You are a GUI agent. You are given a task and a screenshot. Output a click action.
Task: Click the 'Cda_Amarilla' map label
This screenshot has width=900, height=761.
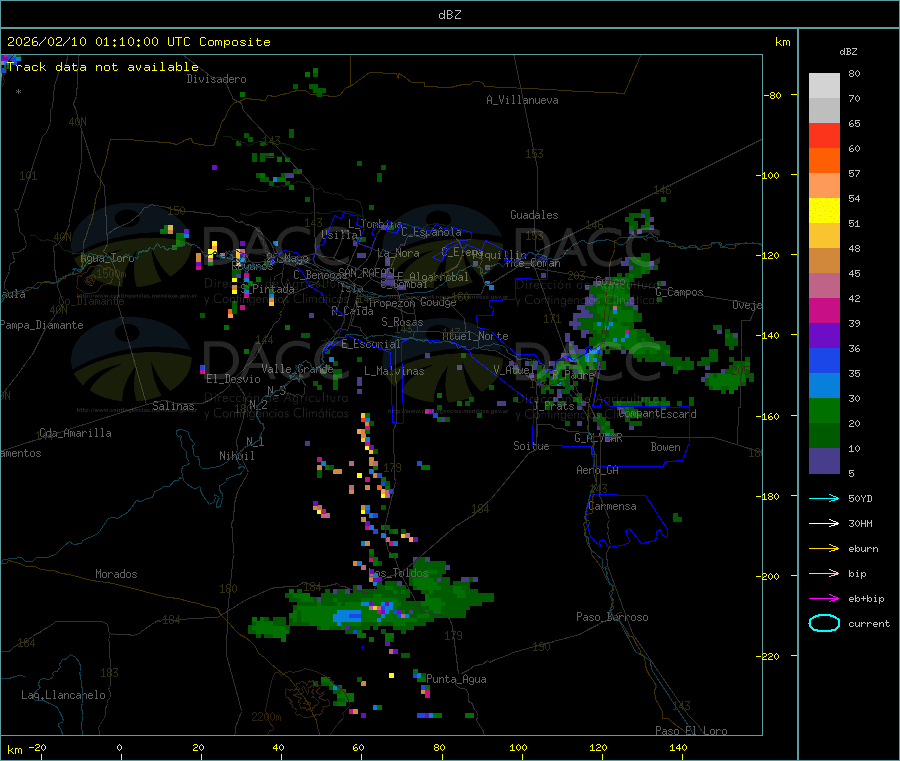(75, 433)
